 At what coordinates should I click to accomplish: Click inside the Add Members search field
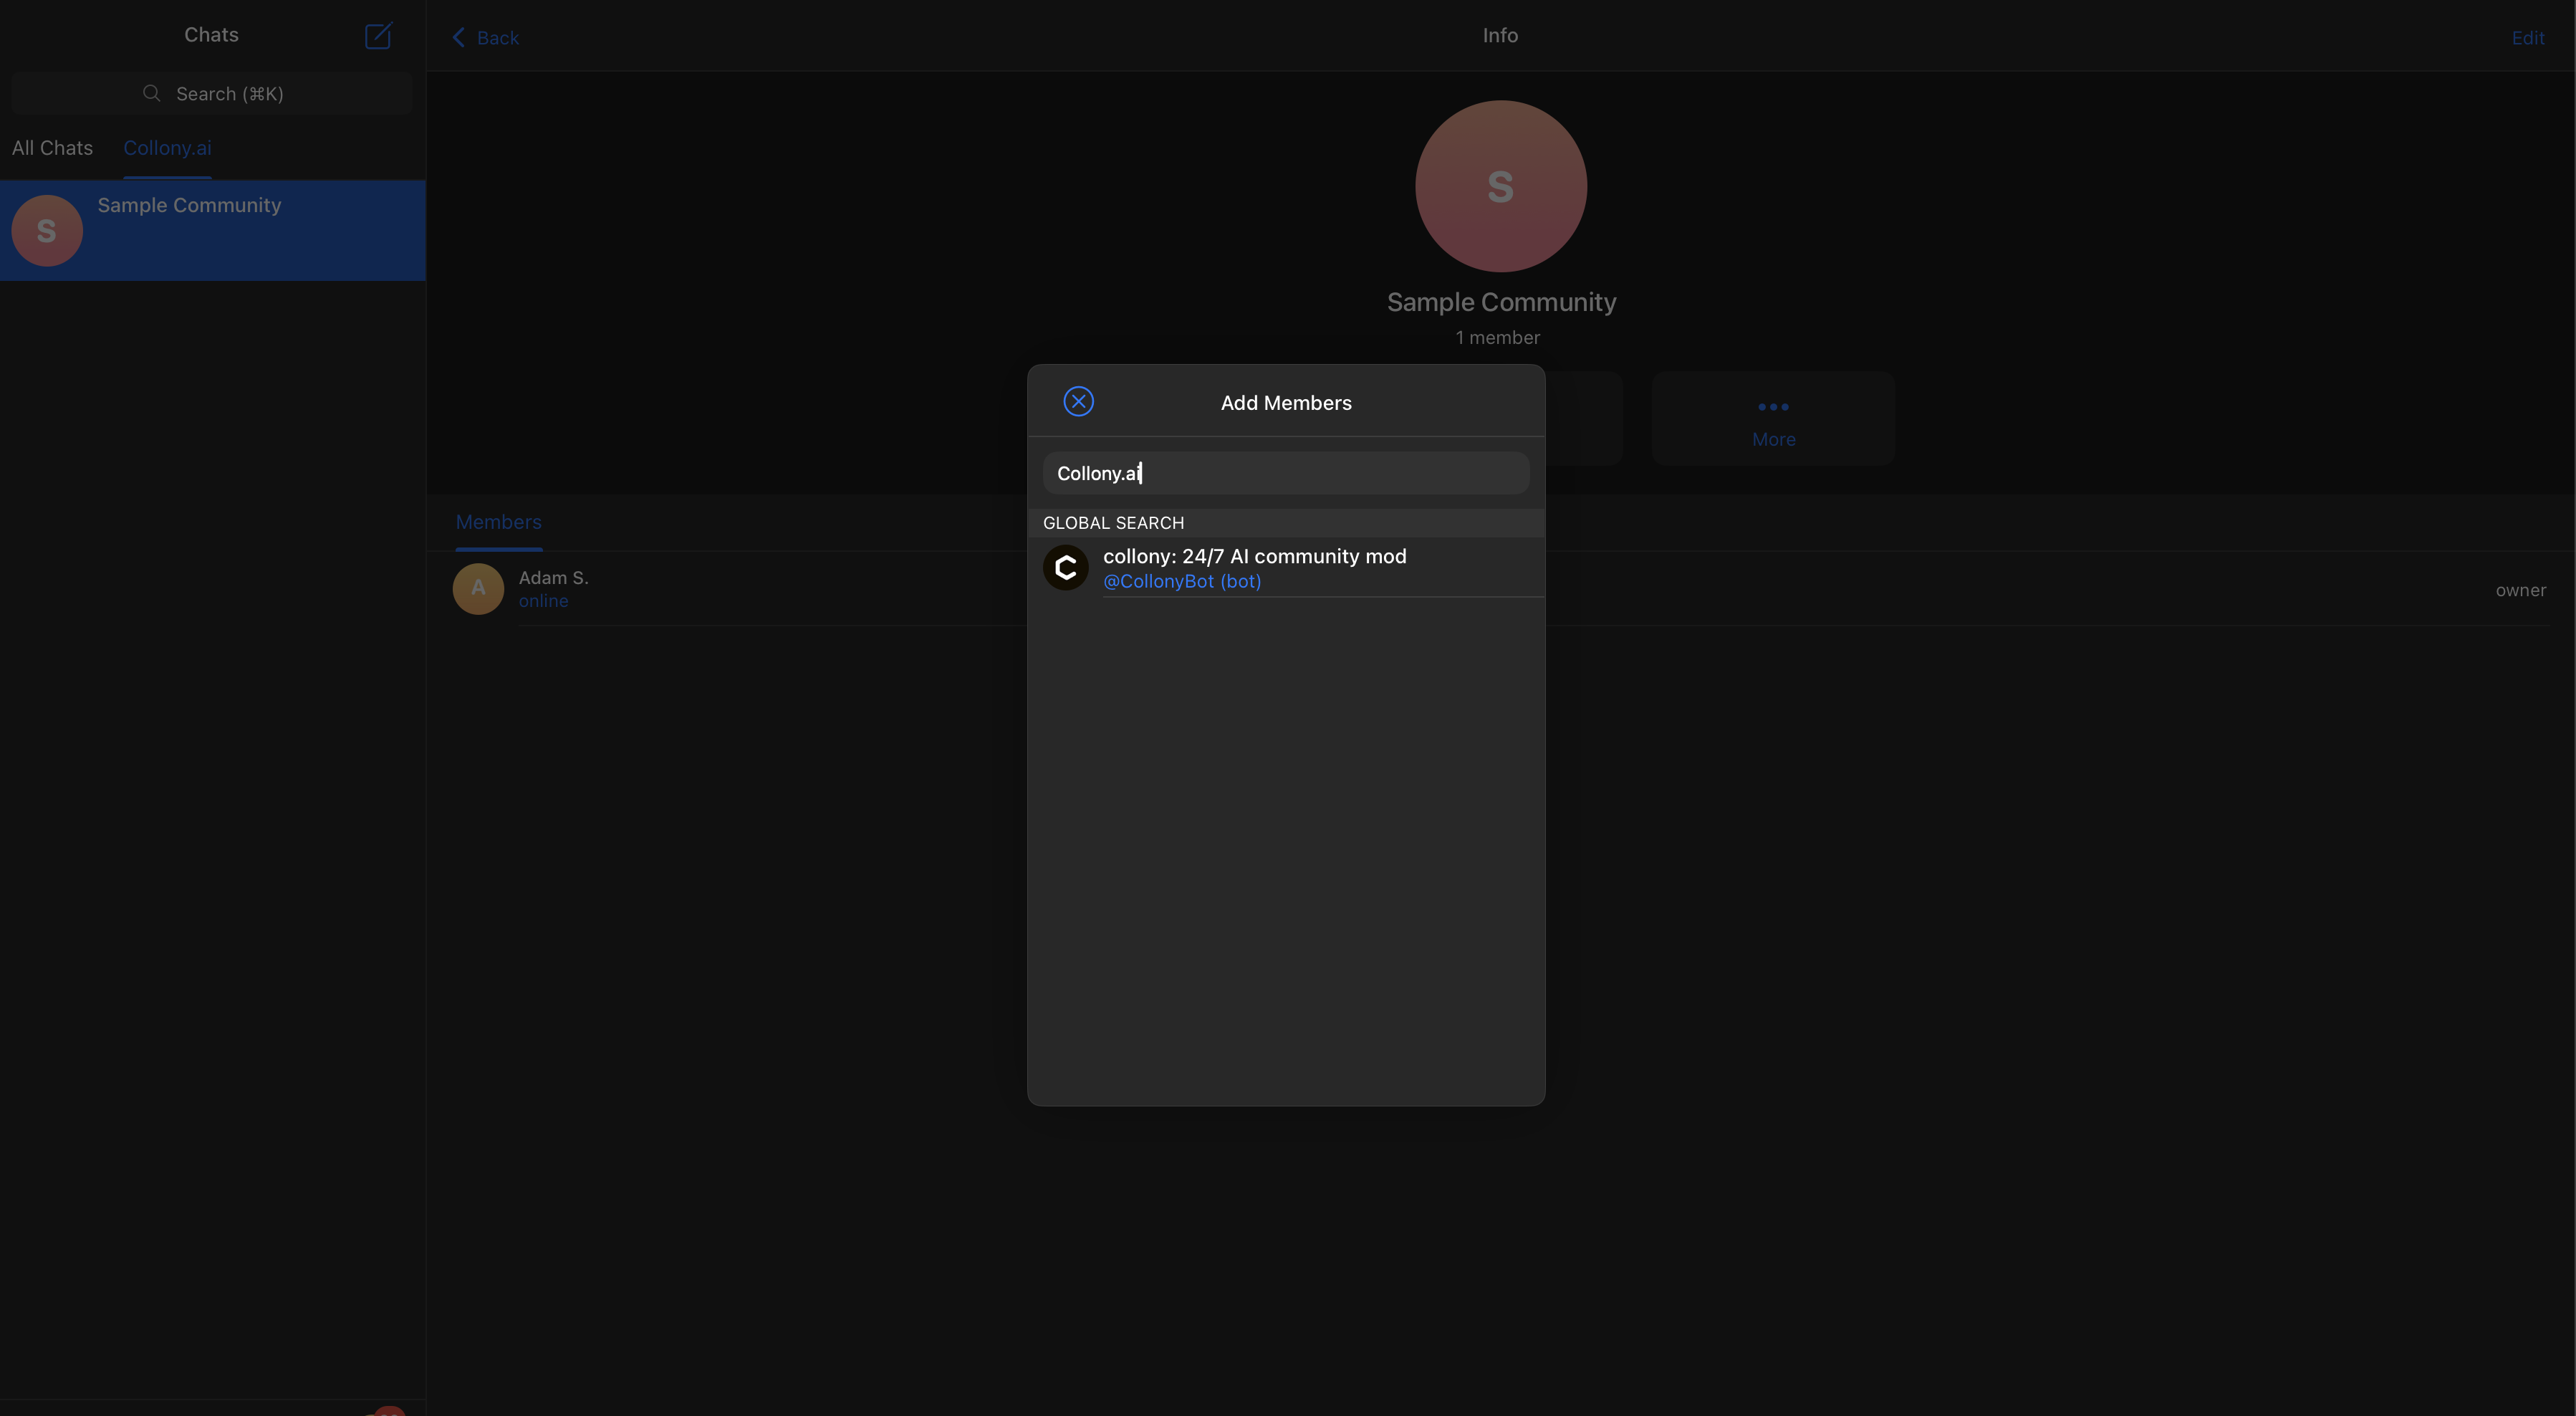(1285, 473)
